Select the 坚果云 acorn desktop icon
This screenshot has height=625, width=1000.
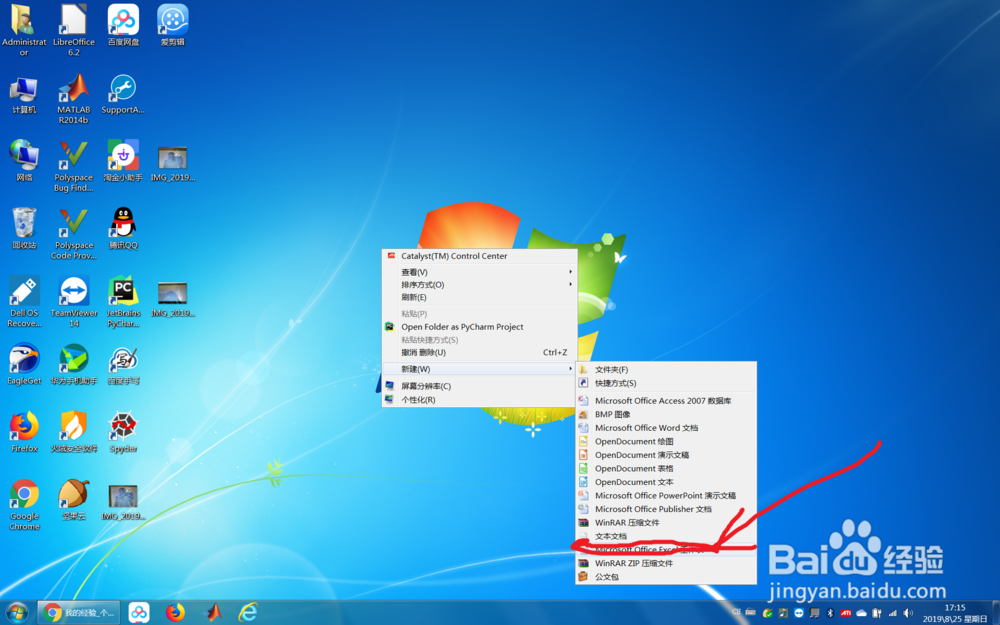(73, 499)
